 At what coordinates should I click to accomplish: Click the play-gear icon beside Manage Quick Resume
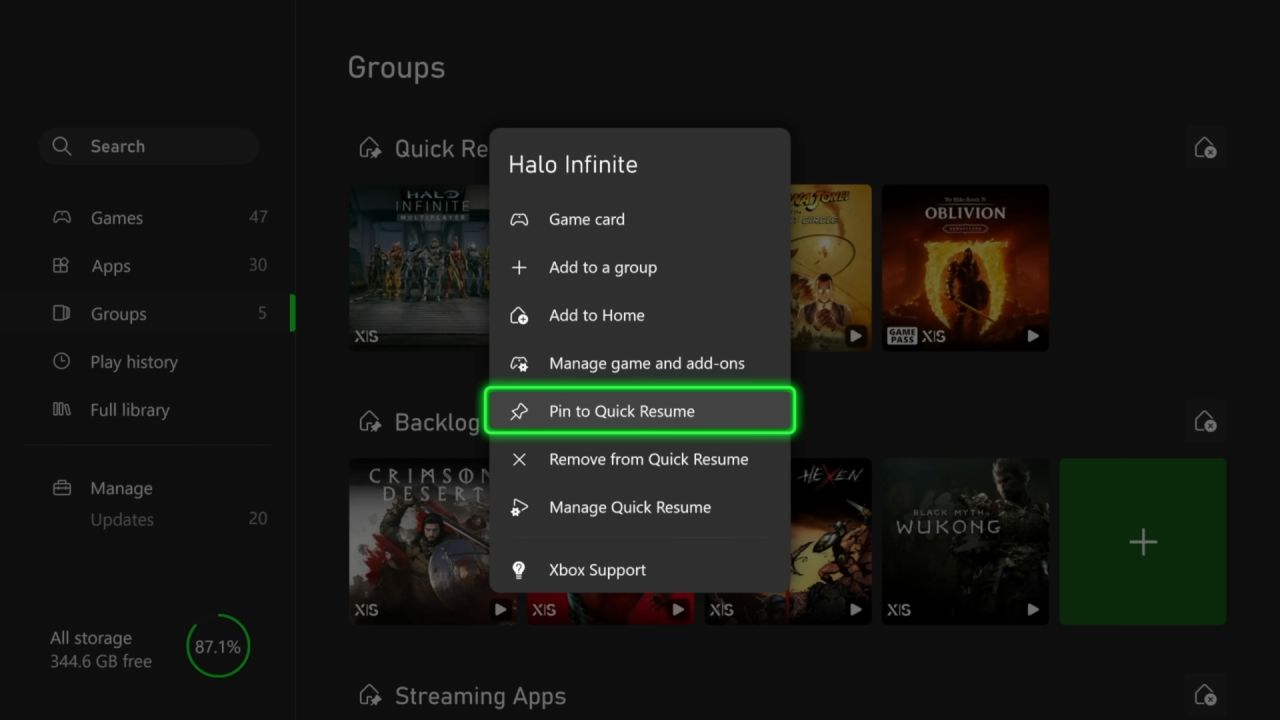519,507
